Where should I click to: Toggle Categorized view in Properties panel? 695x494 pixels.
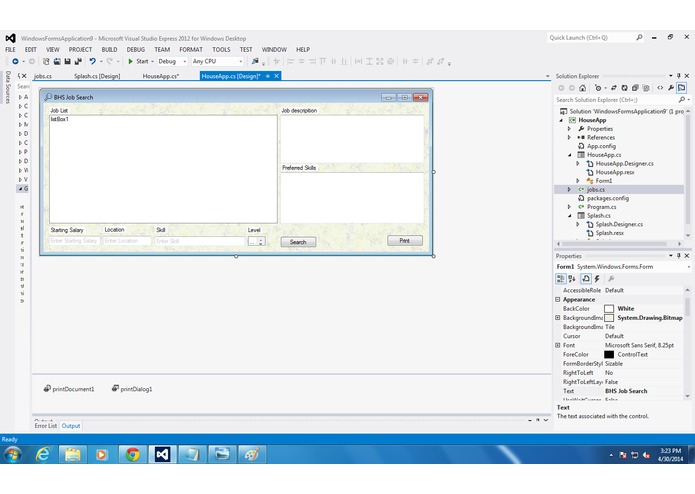click(x=561, y=279)
